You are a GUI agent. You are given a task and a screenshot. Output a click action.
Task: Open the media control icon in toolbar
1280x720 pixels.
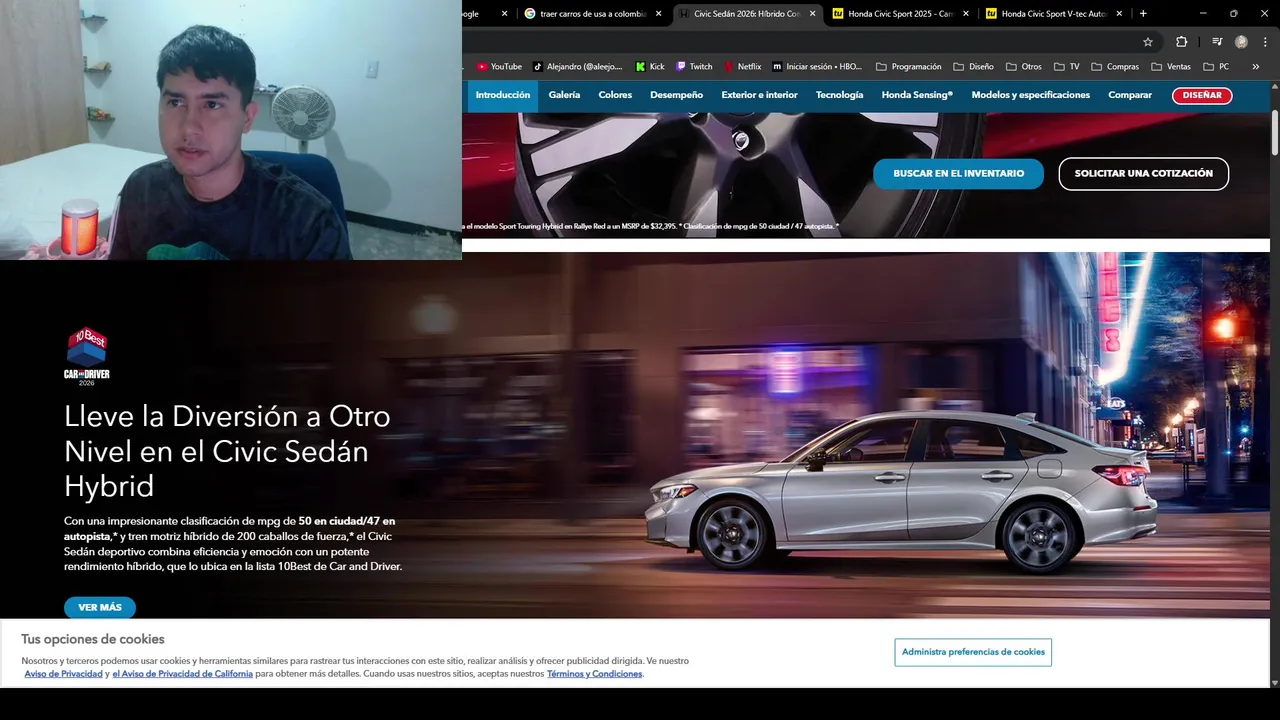click(1217, 42)
